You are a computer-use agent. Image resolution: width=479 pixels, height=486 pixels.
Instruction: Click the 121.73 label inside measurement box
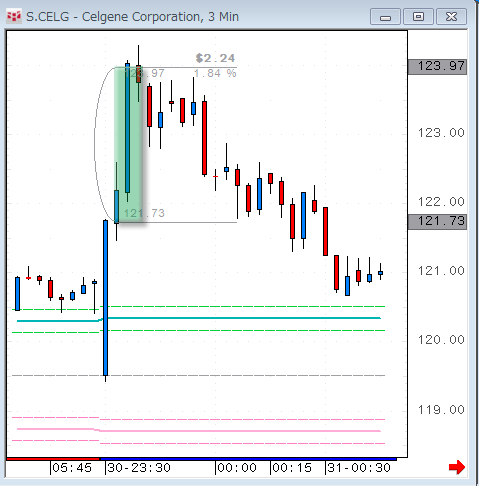click(x=144, y=213)
